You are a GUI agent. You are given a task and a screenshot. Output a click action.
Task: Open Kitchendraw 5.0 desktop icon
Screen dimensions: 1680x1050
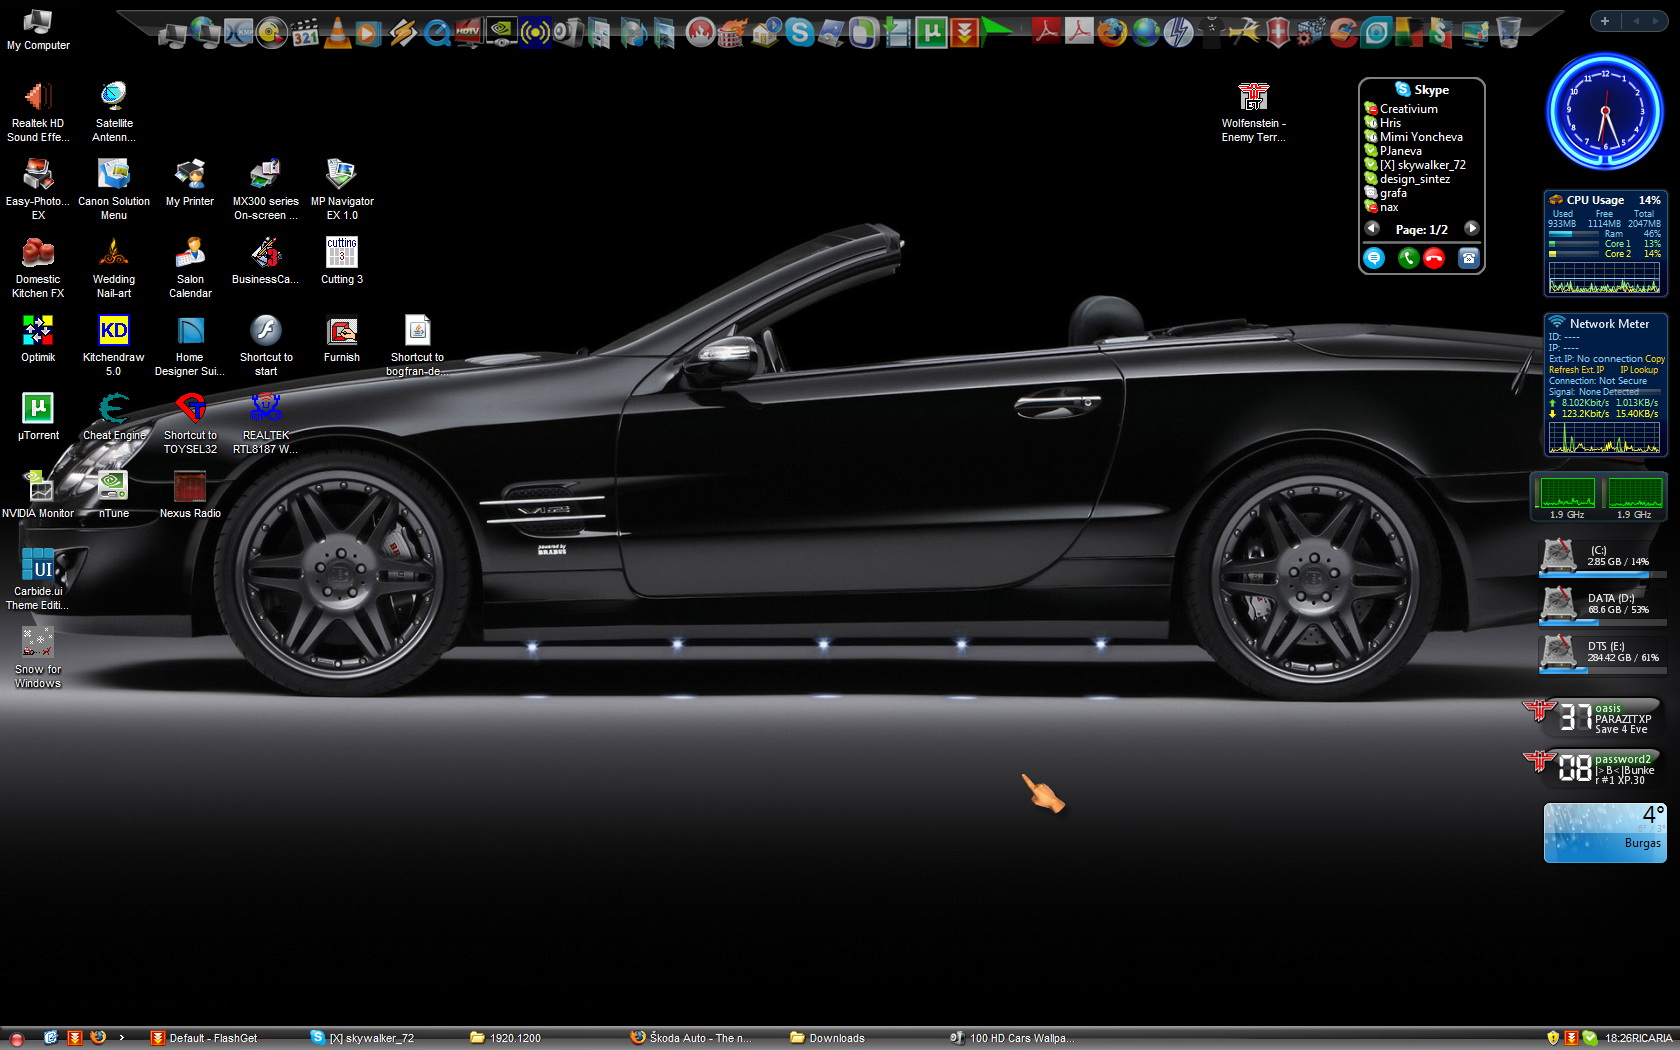pos(114,331)
